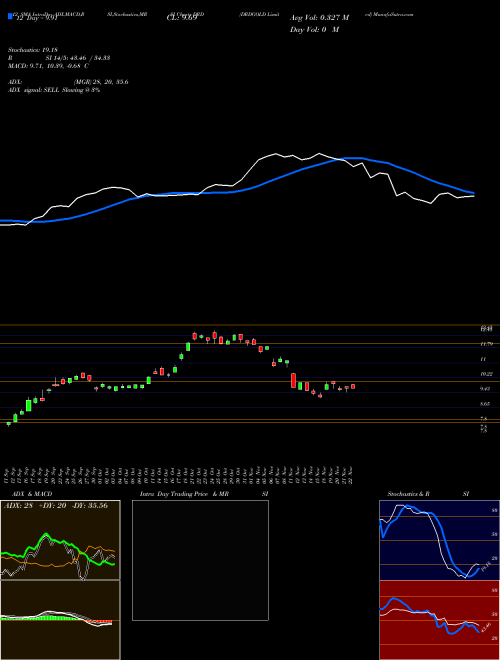The width and height of the screenshot is (500, 660).
Task: Click the large red candlestick dropping below 10.22
Action: [293, 380]
